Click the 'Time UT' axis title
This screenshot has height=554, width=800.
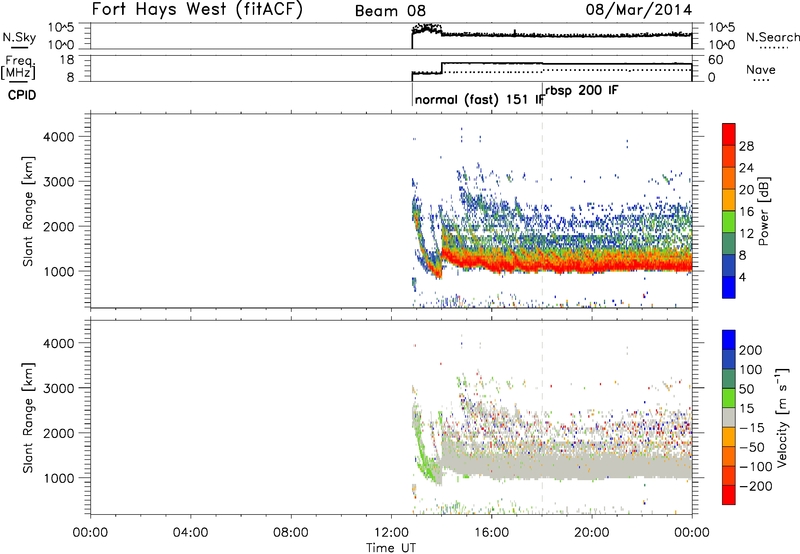click(x=391, y=548)
